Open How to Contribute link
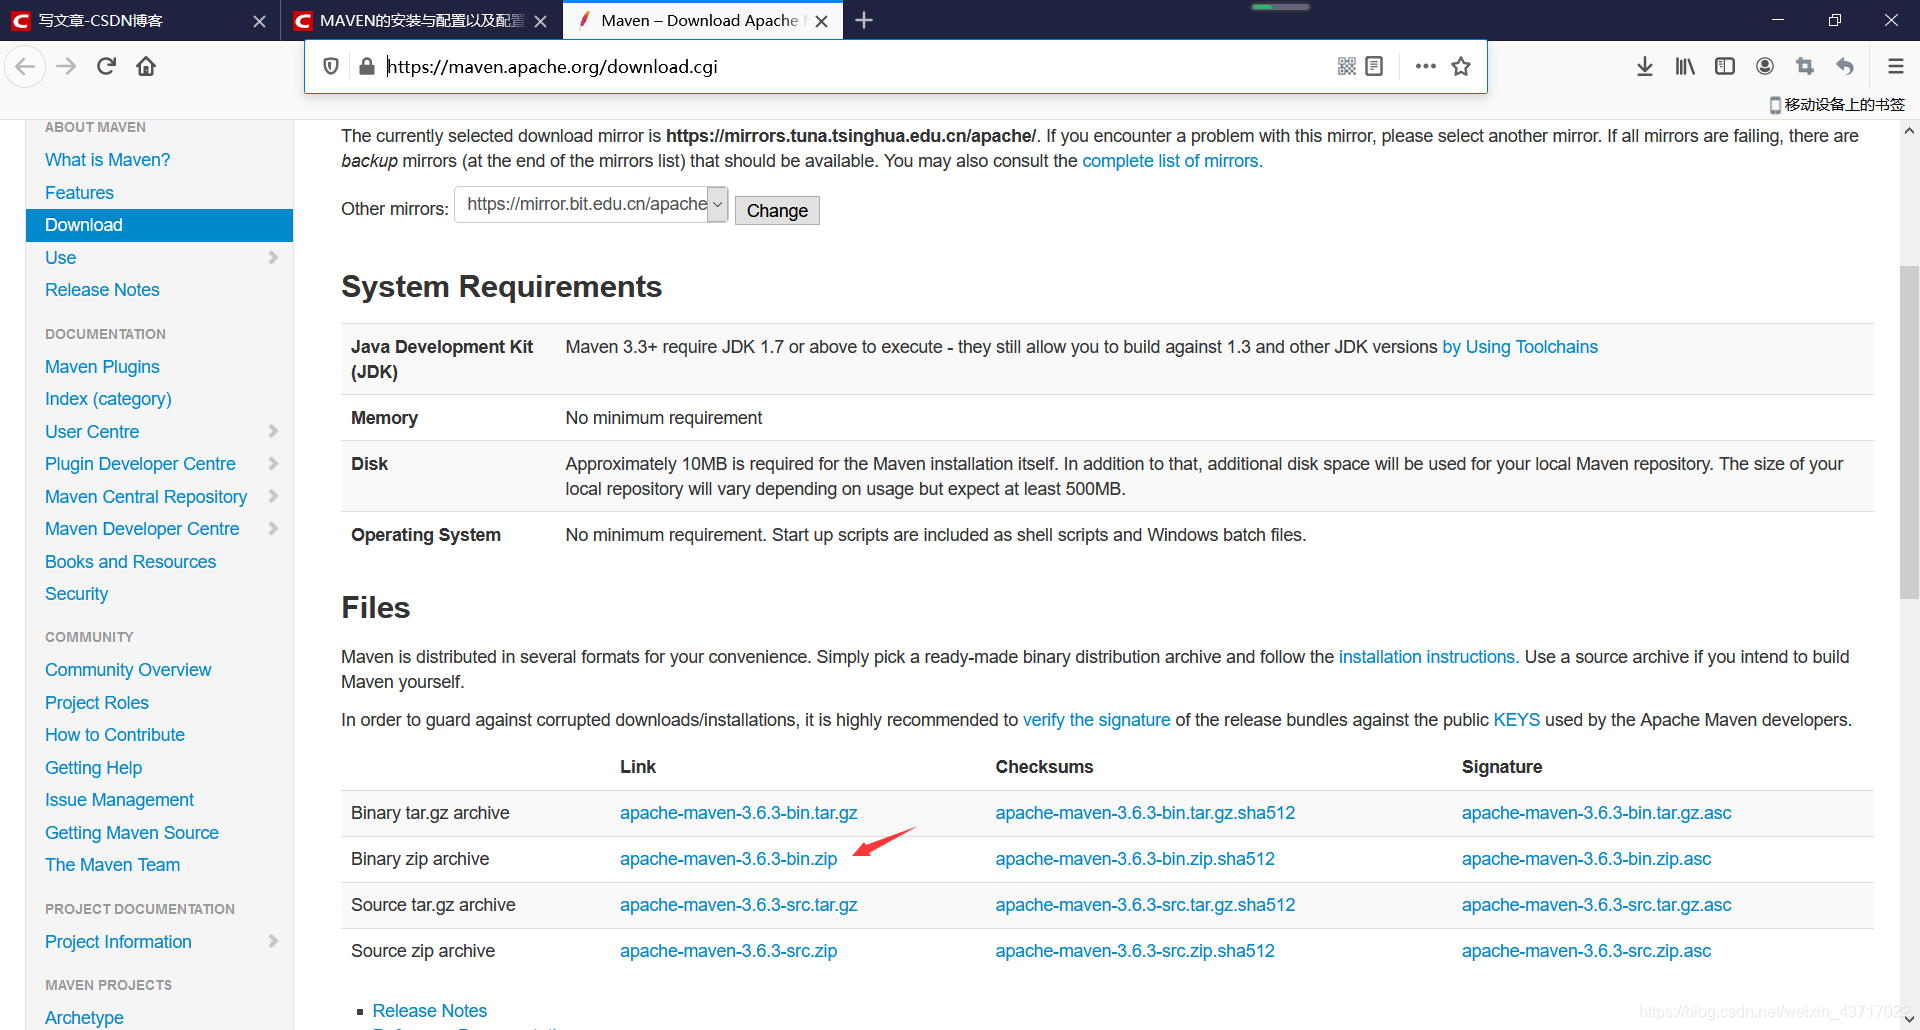Image resolution: width=1920 pixels, height=1030 pixels. pos(115,735)
